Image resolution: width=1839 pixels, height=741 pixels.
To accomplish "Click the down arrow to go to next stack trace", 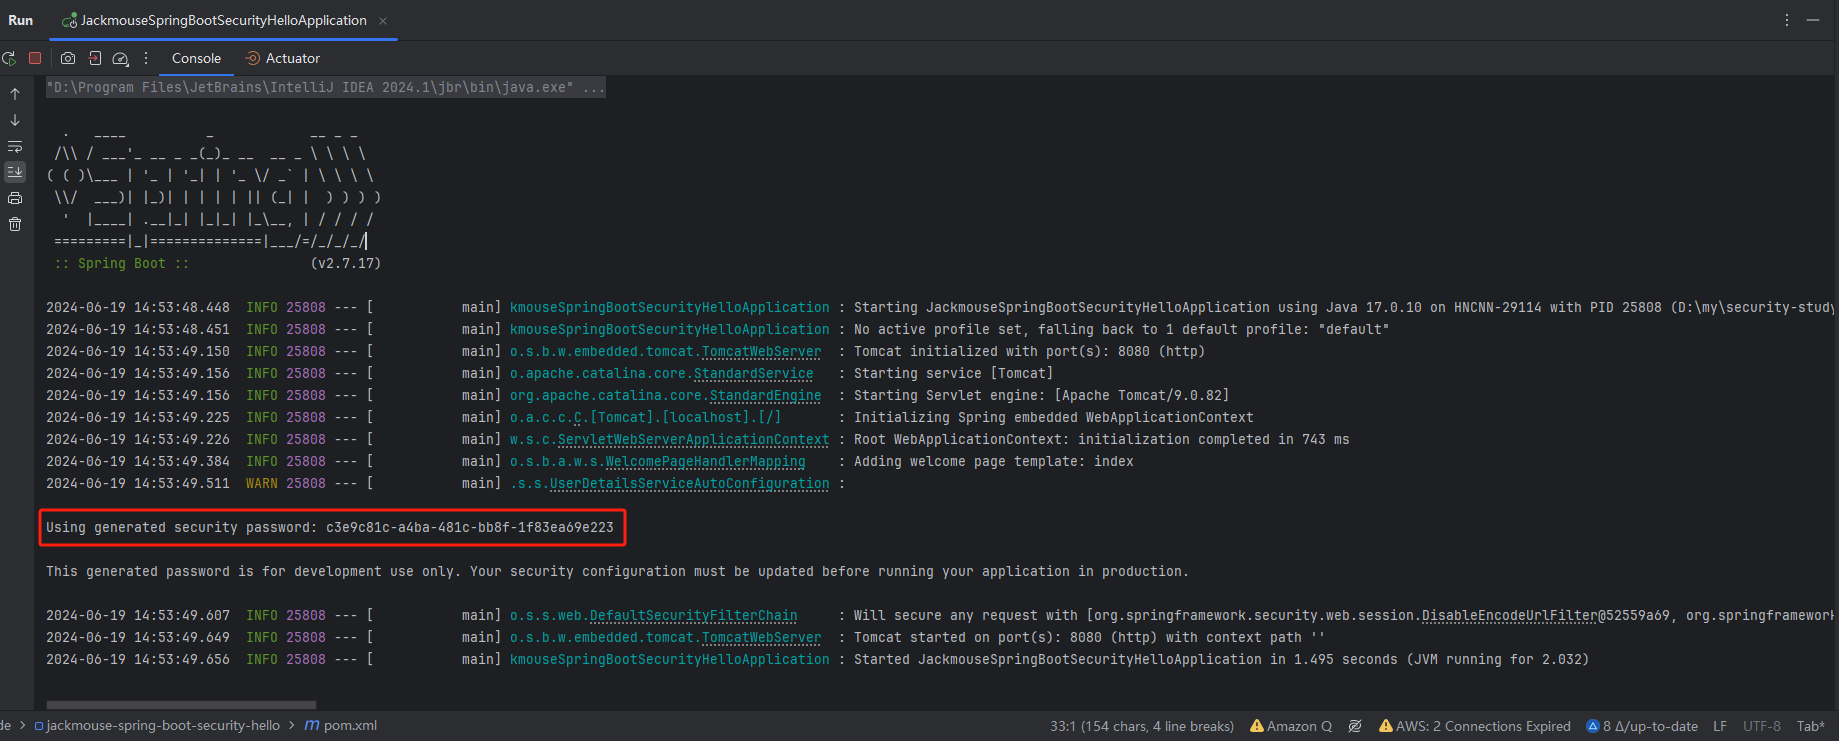I will [15, 120].
